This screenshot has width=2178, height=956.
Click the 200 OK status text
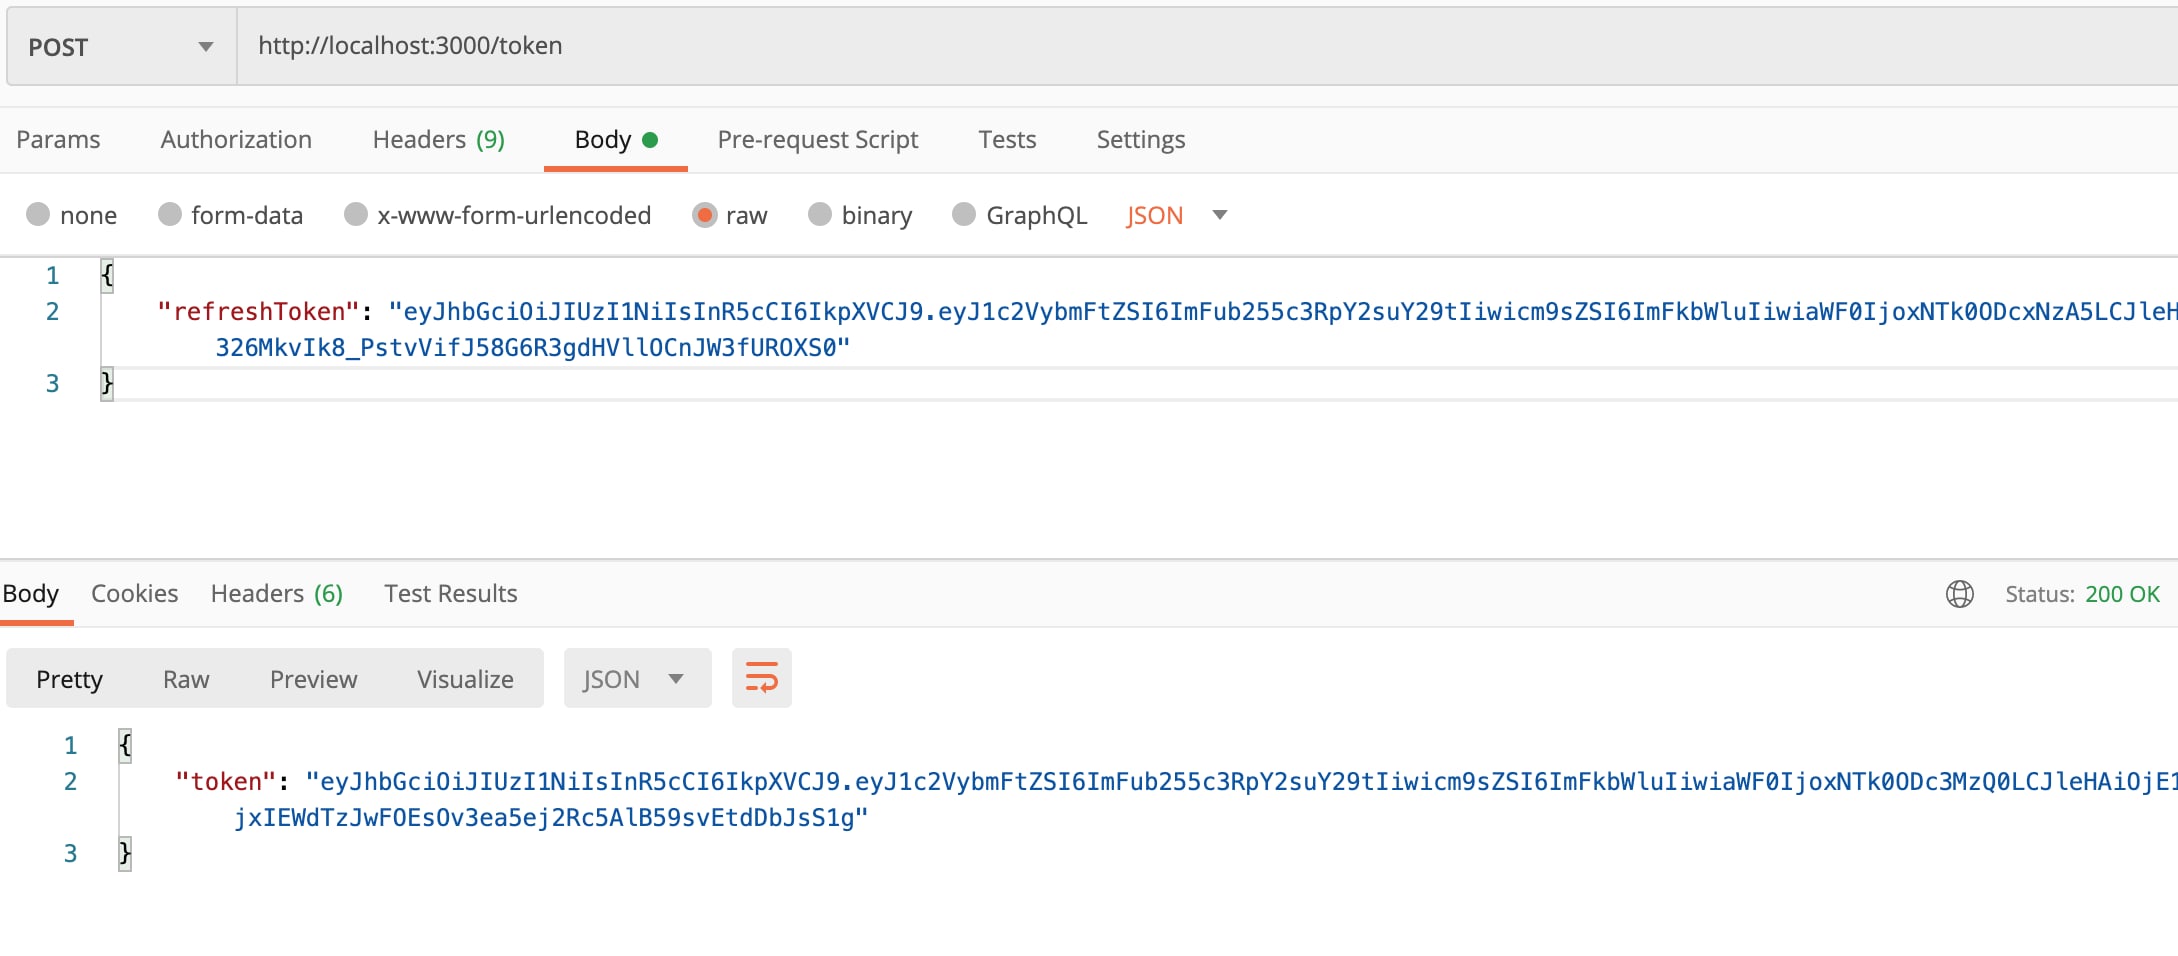pyautogui.click(x=2123, y=594)
